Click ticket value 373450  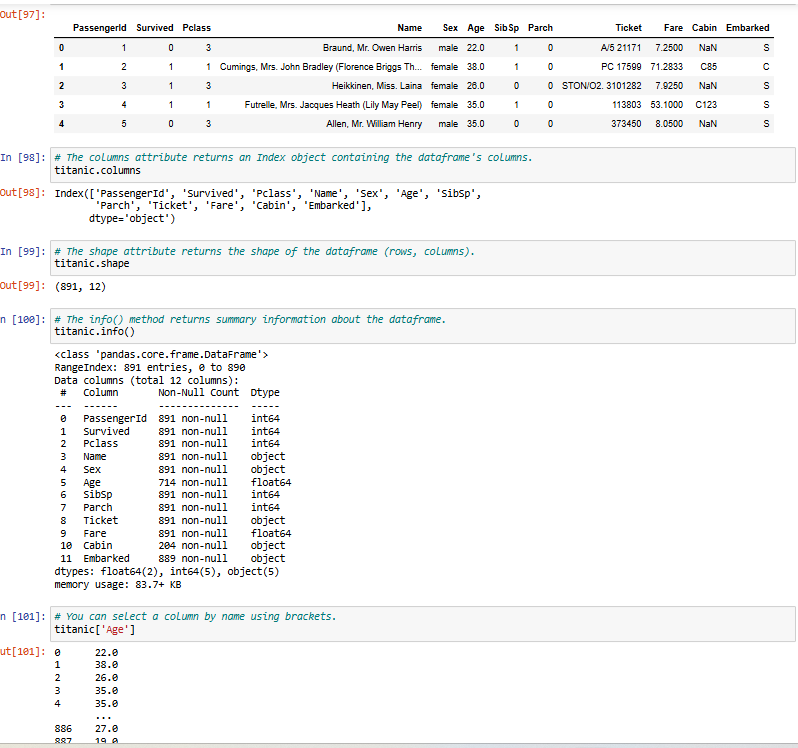point(626,124)
